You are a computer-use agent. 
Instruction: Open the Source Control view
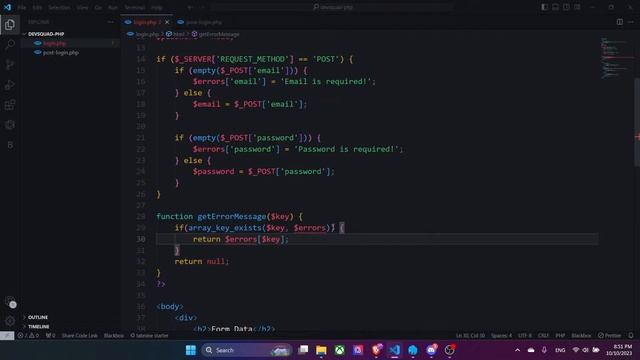point(10,64)
